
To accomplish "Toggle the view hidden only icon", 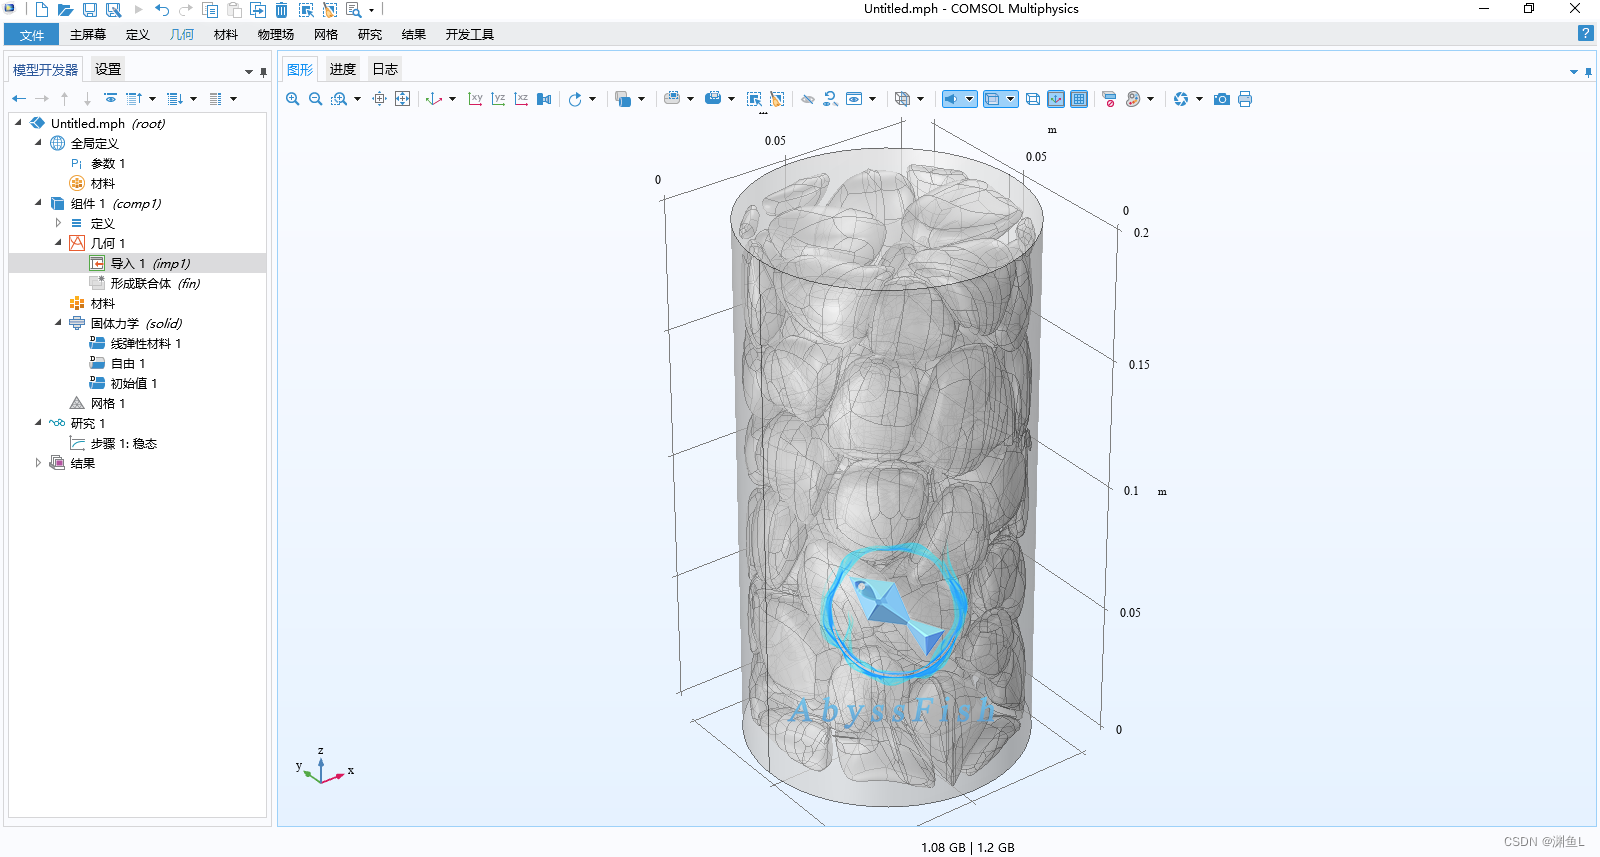I will pos(854,99).
